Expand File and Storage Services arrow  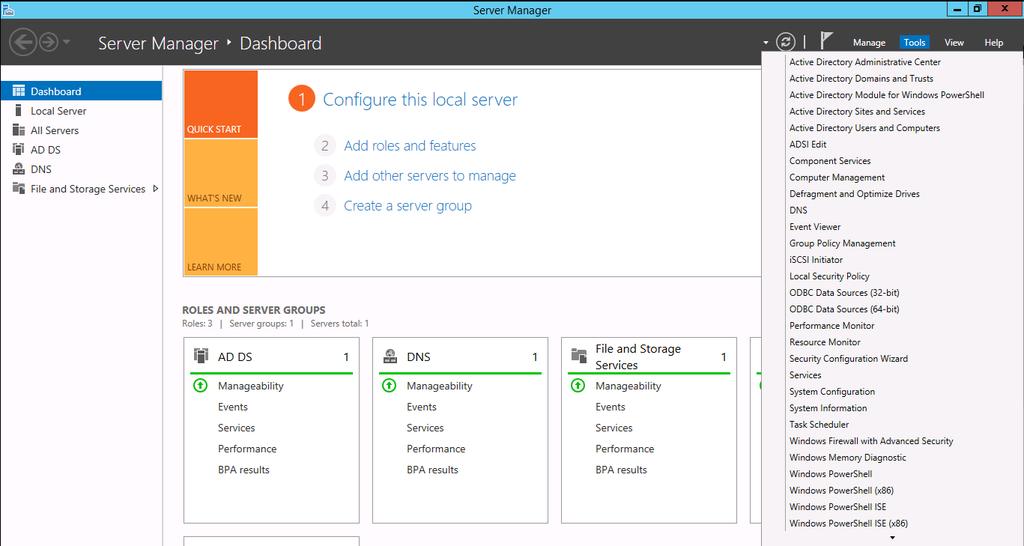[x=155, y=188]
